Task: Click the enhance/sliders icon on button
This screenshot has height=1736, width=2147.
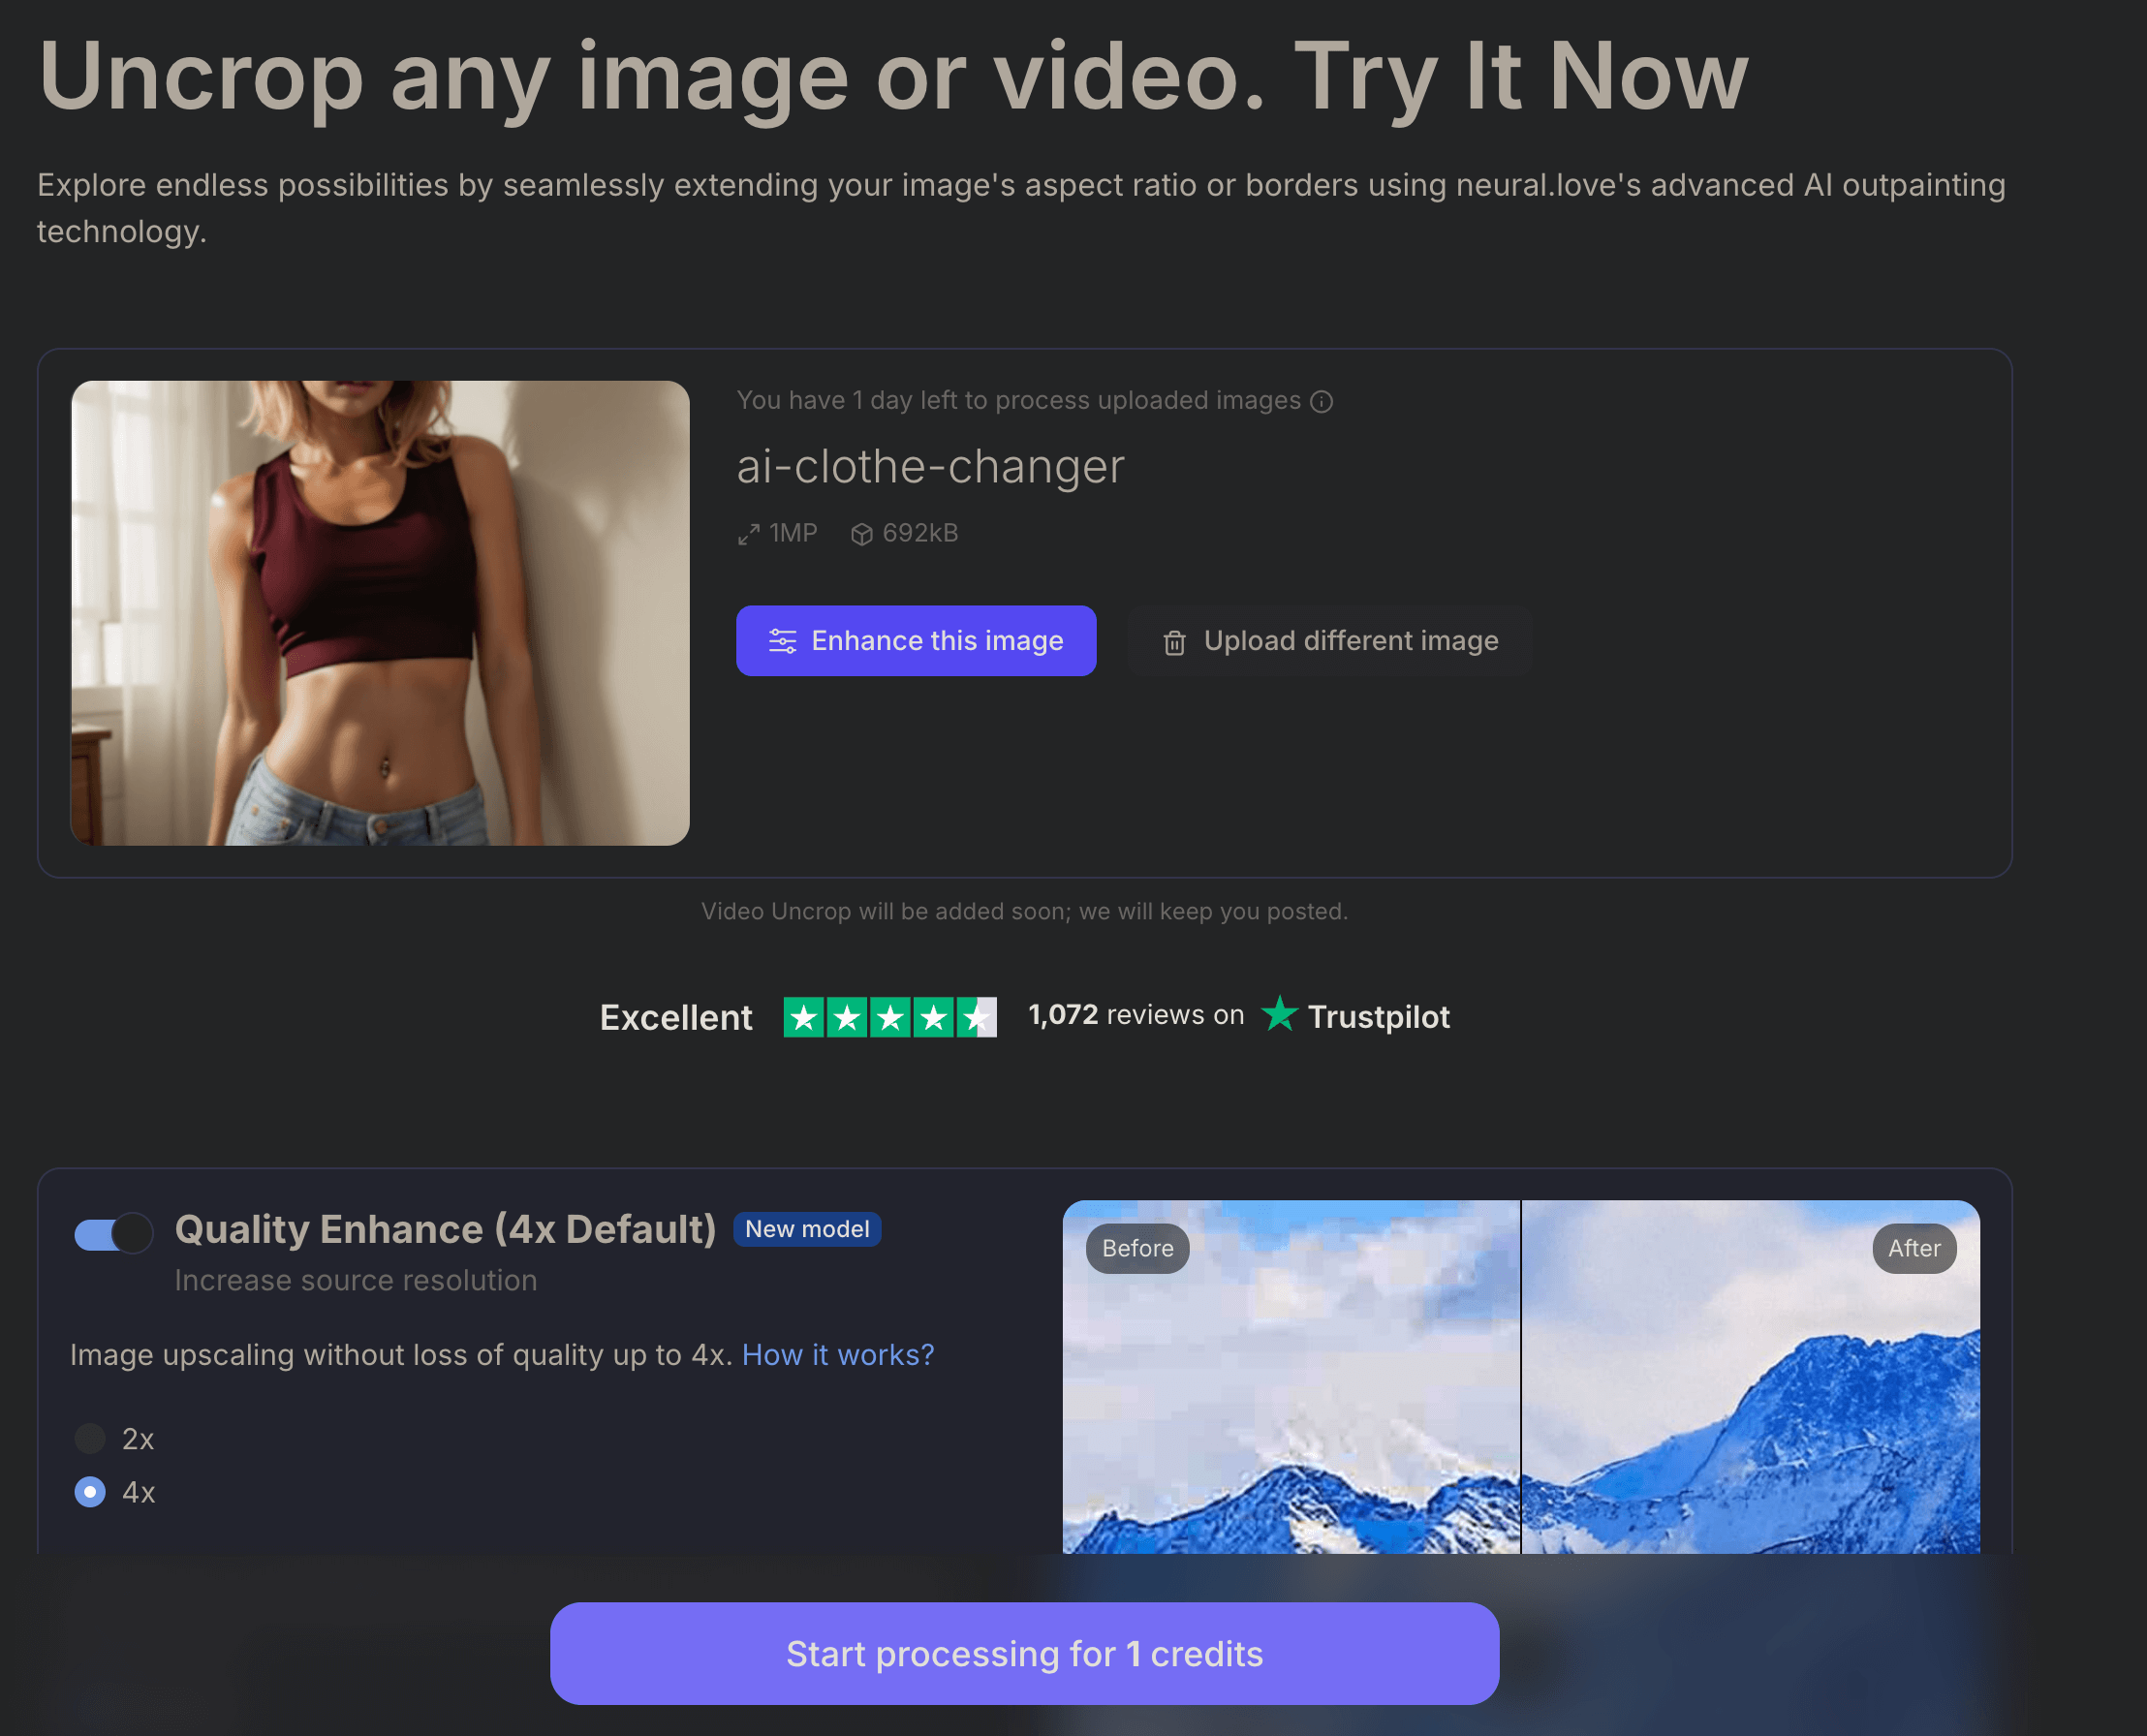Action: click(779, 641)
